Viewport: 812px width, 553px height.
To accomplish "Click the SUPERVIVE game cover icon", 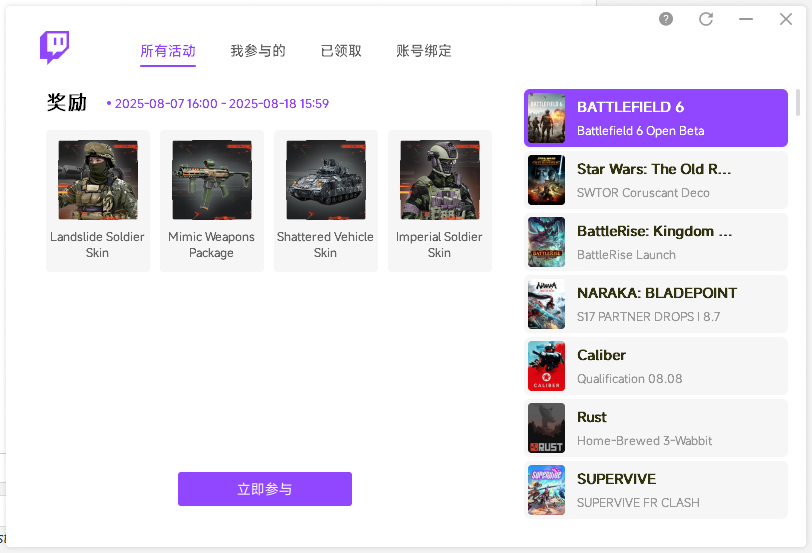I will tap(546, 490).
